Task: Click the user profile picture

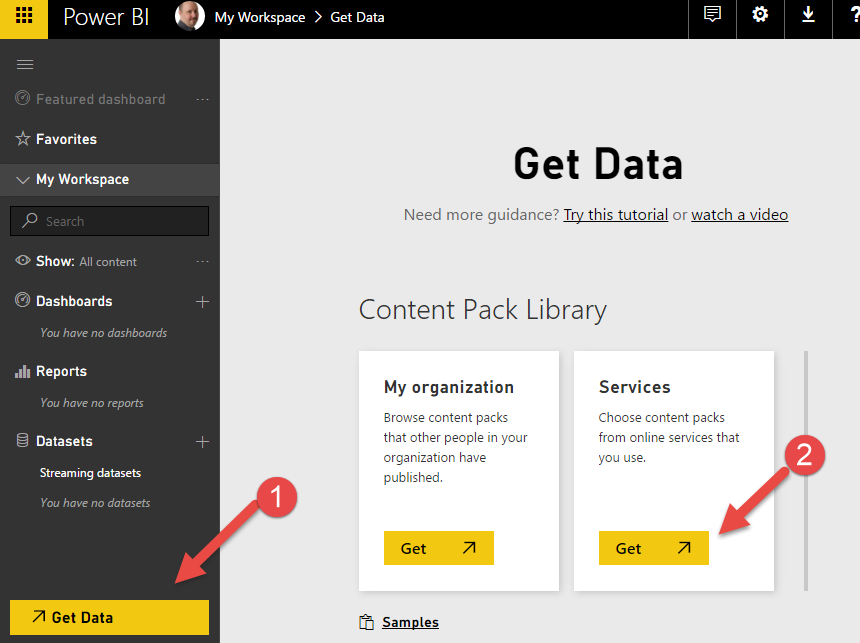Action: [190, 16]
